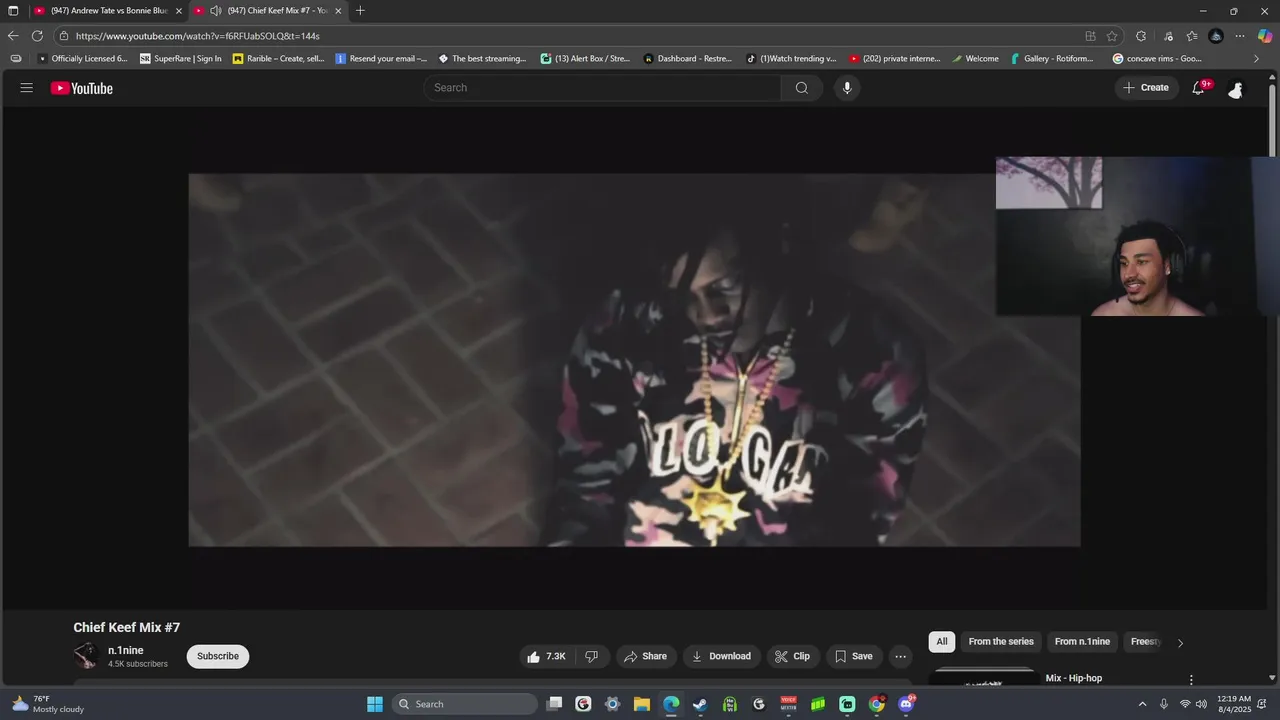Open the Create dropdown button
Image resolution: width=1280 pixels, height=720 pixels.
coord(1146,88)
